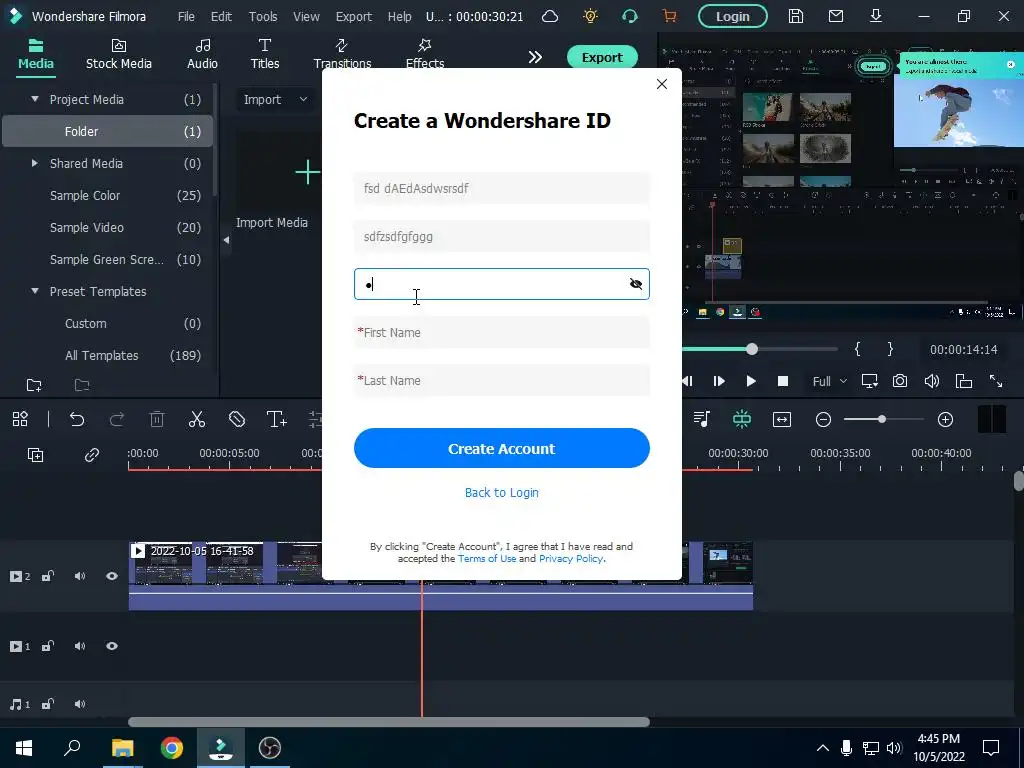
Task: Add text with the T+ icon
Action: tap(276, 419)
